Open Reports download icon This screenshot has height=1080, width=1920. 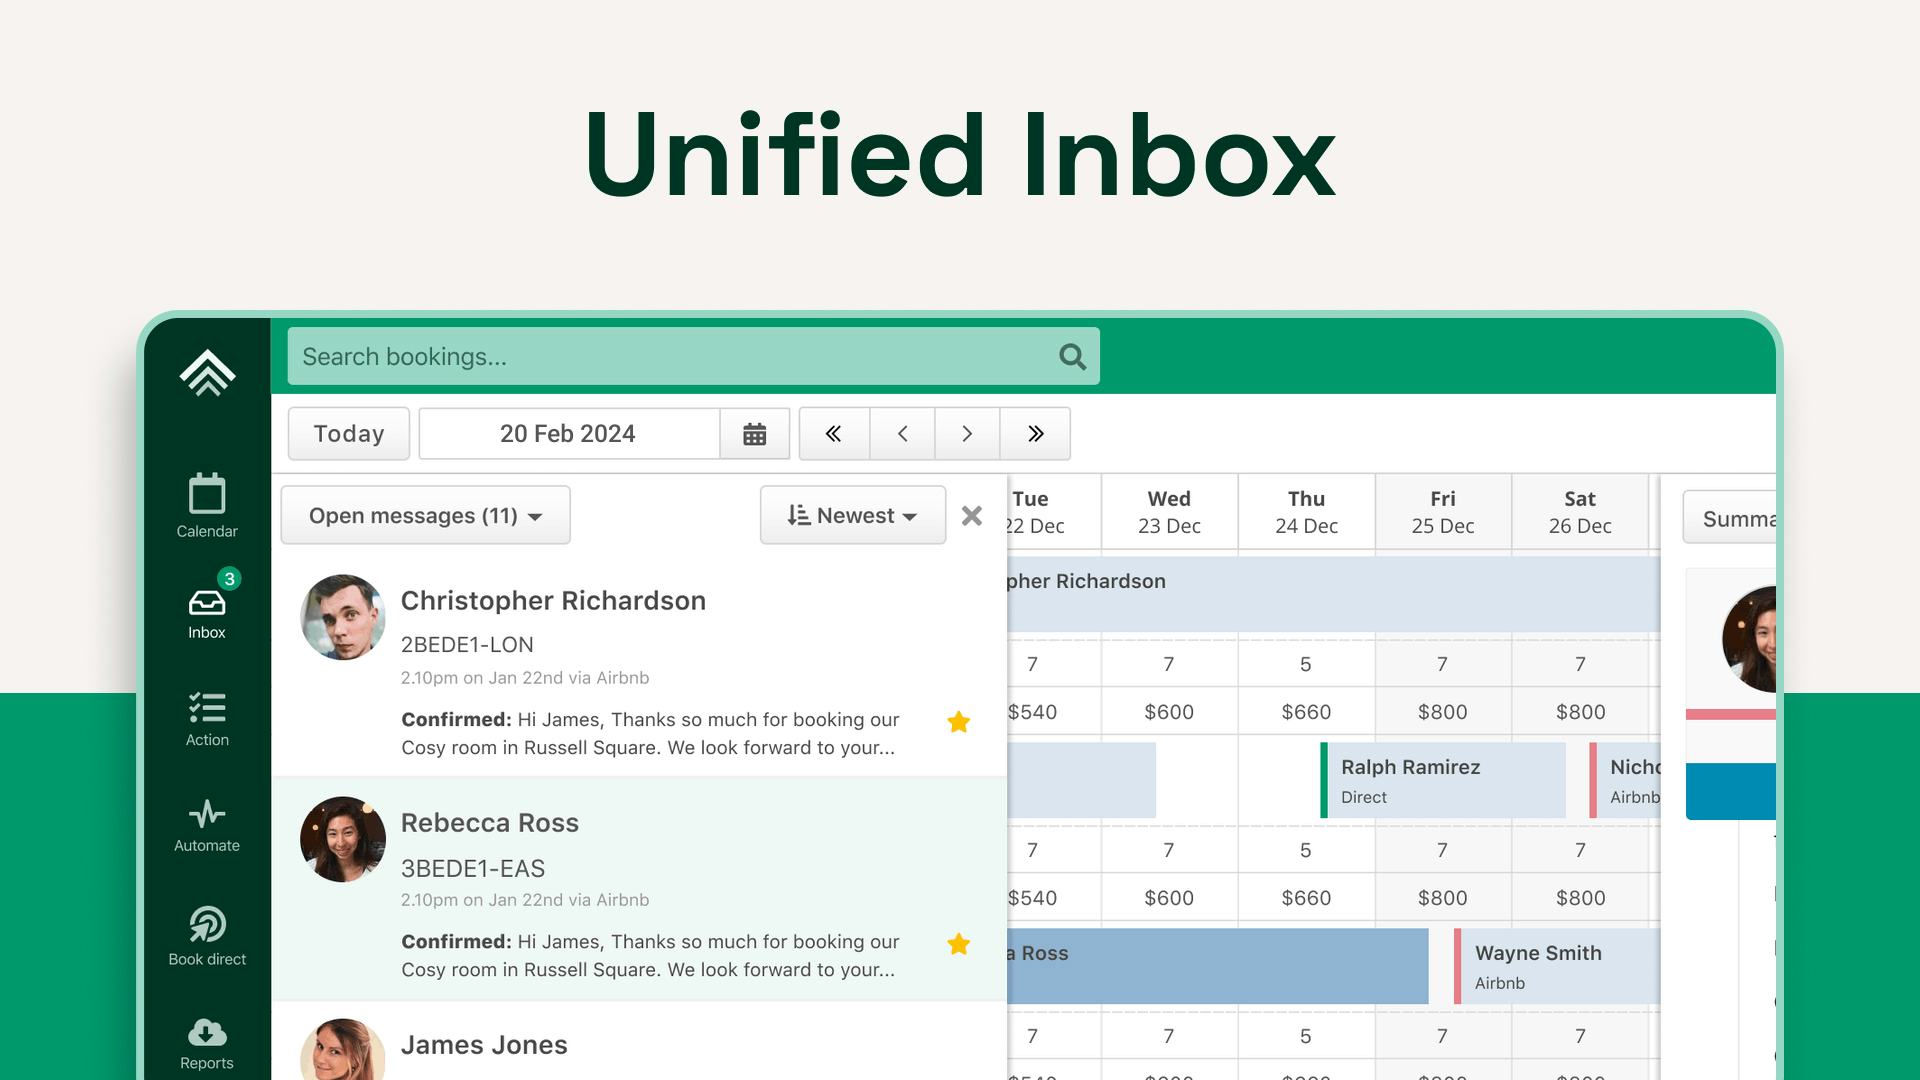point(207,1032)
